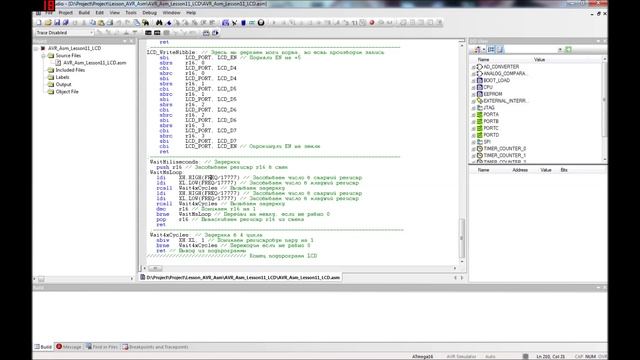Click the ATmega16 device label in the status bar

point(422,356)
